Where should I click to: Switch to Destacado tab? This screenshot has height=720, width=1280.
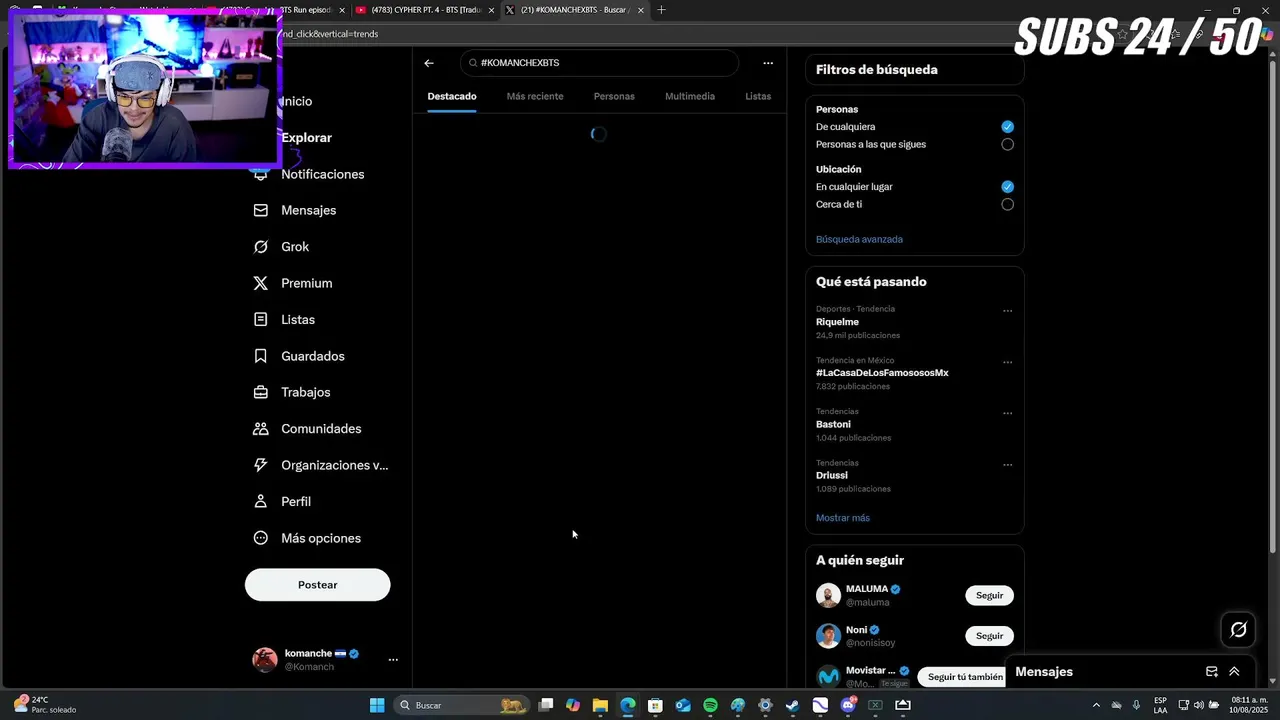pos(452,96)
